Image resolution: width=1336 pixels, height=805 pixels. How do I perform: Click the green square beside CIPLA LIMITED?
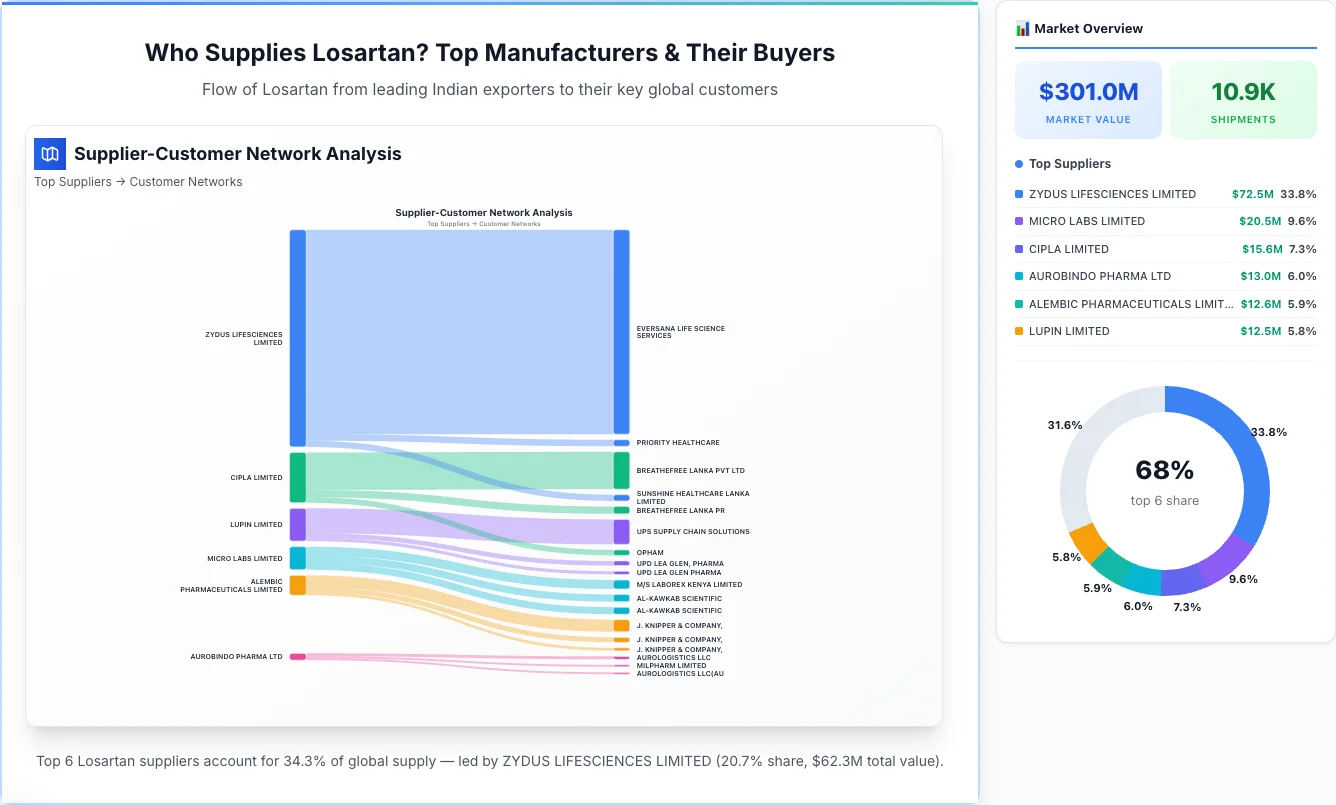coord(1020,249)
